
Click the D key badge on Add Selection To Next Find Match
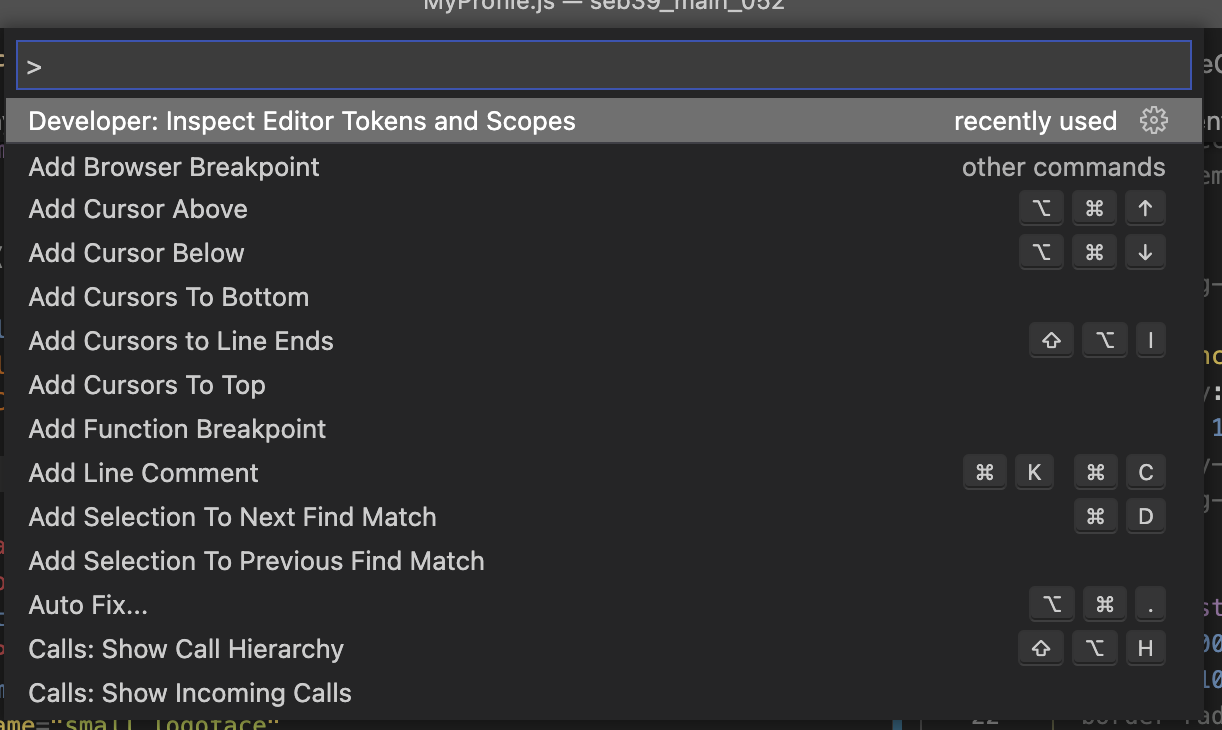pyautogui.click(x=1145, y=516)
